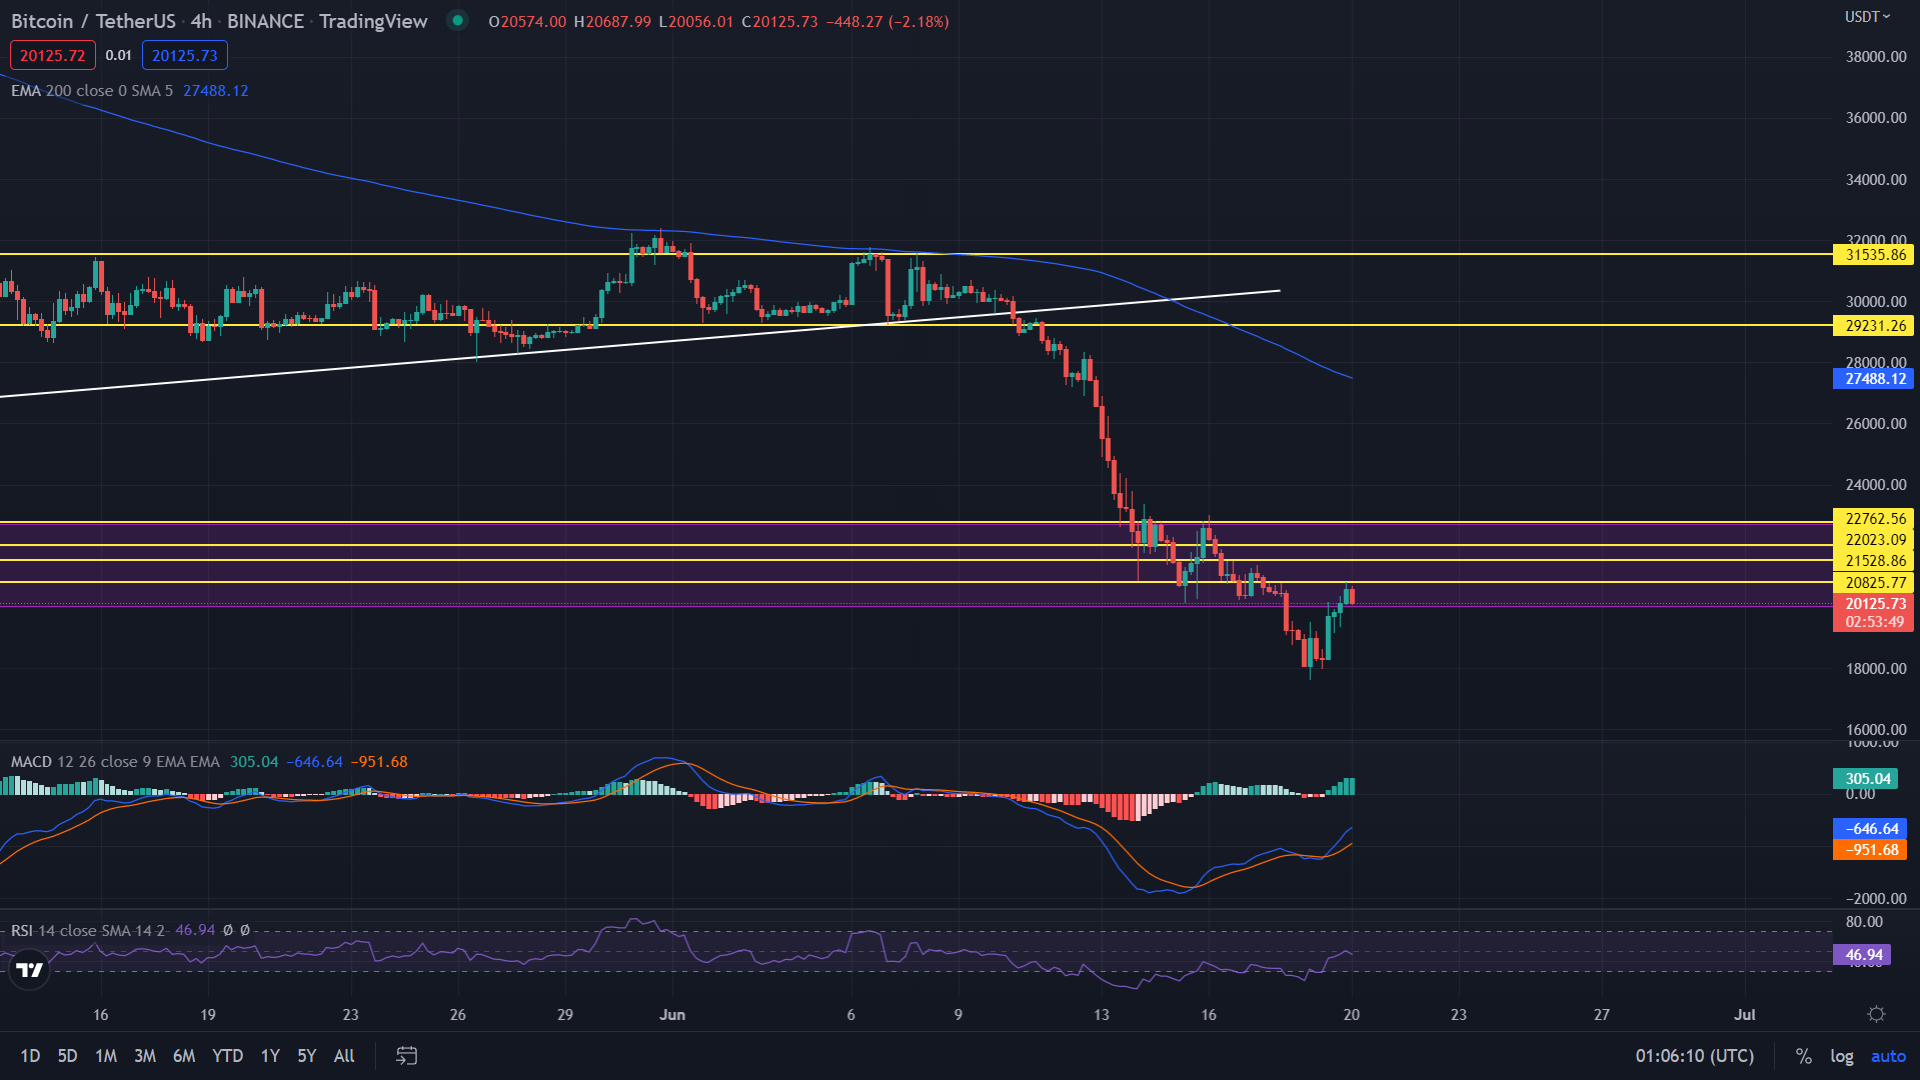Select the 1D time range
Viewport: 1920px width, 1080px height.
(x=30, y=1056)
